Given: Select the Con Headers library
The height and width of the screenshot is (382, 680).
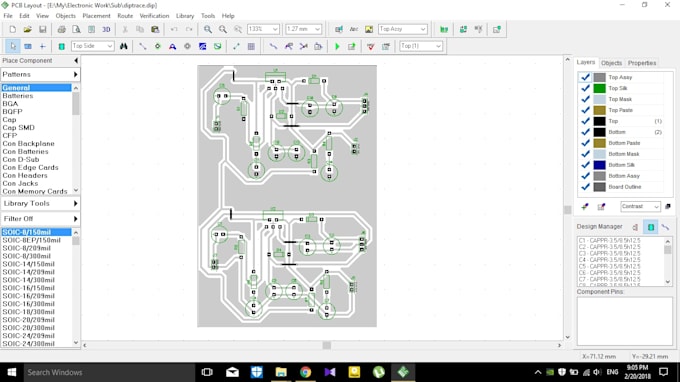Looking at the screenshot, I should coord(25,175).
